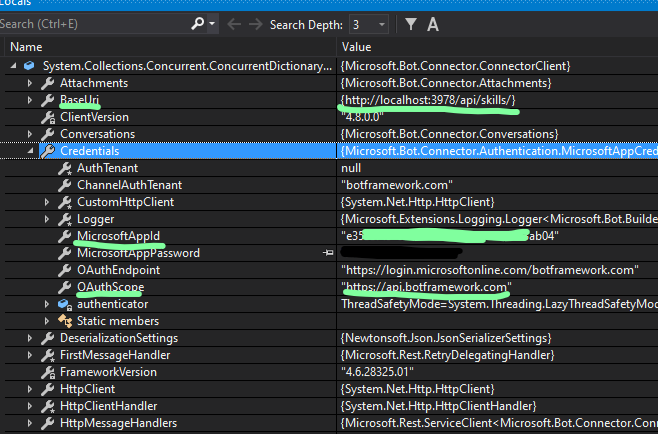This screenshot has width=658, height=434.
Task: Click the filter funnel icon
Action: (x=411, y=24)
